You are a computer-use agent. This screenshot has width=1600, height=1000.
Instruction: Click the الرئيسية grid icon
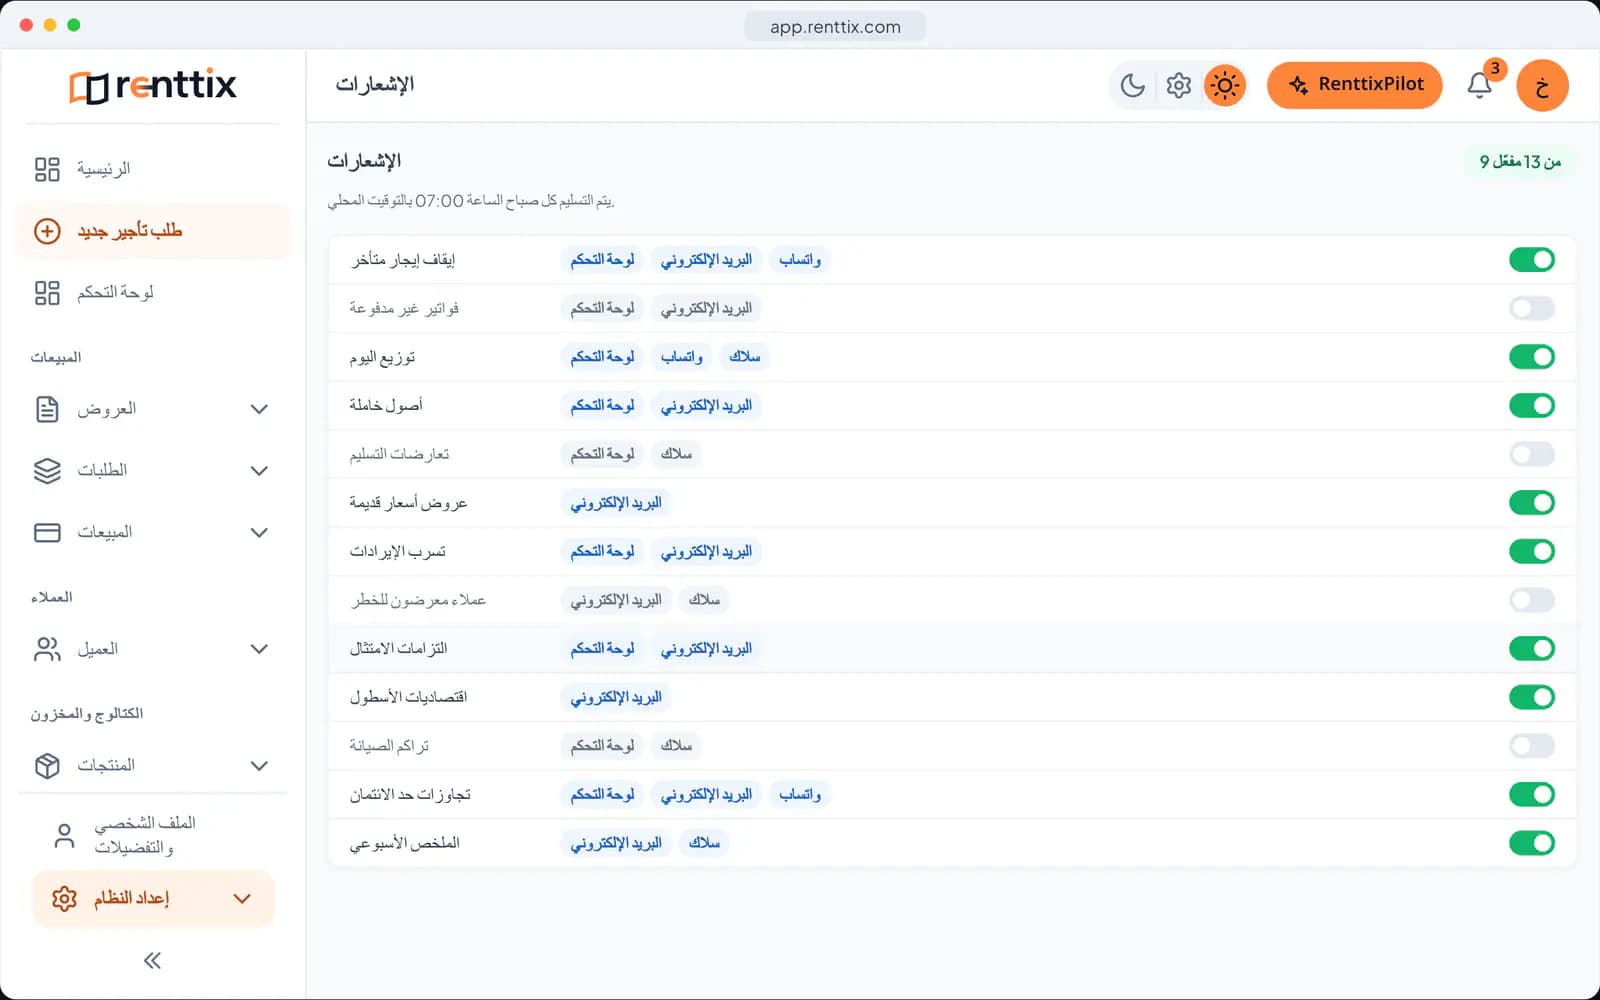point(47,169)
